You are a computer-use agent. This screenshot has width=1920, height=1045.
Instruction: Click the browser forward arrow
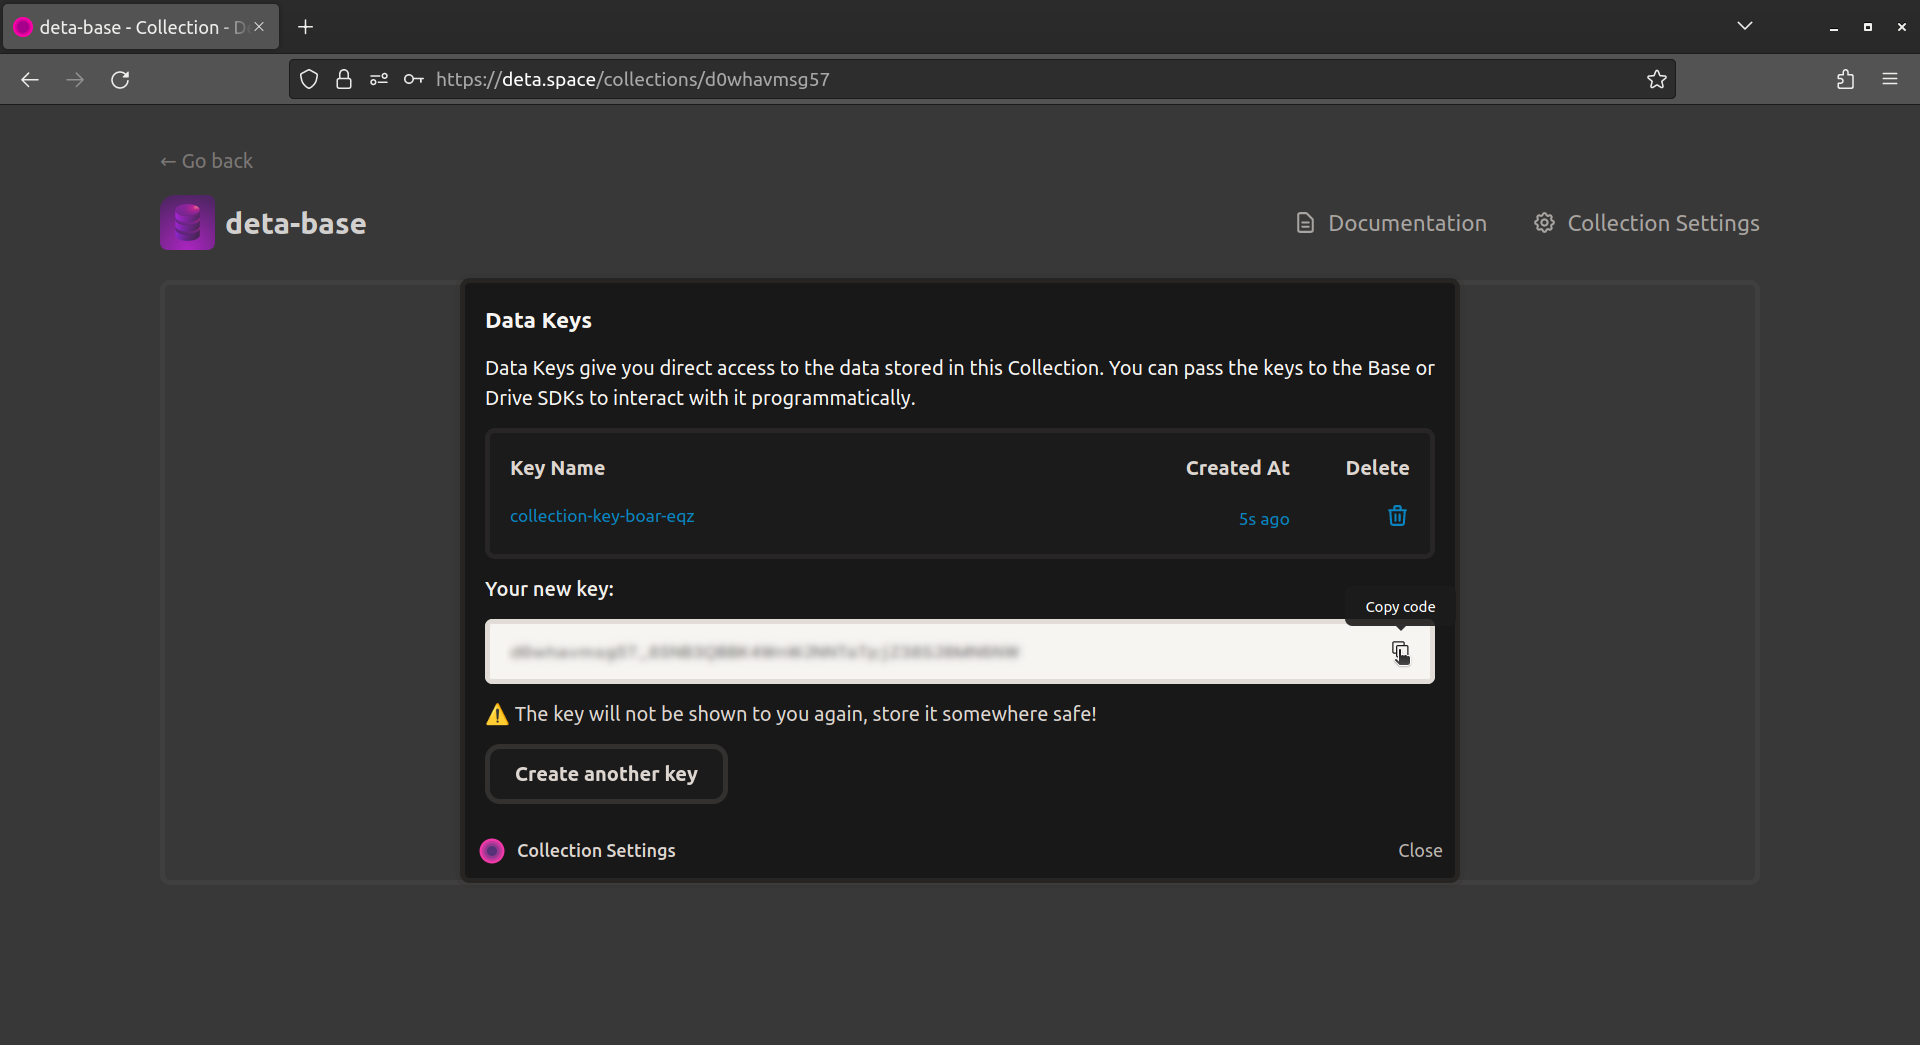(75, 79)
